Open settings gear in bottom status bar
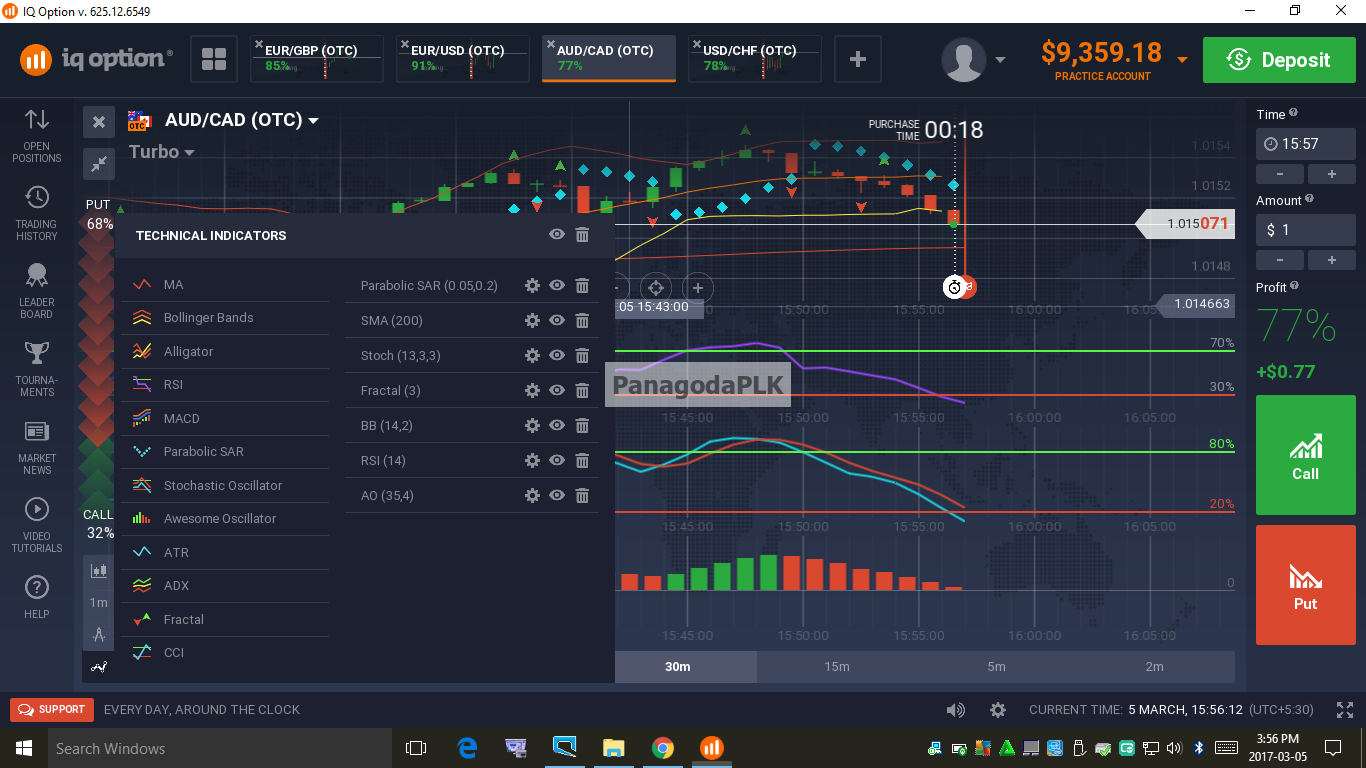Screen dimensions: 1366x768 point(997,710)
